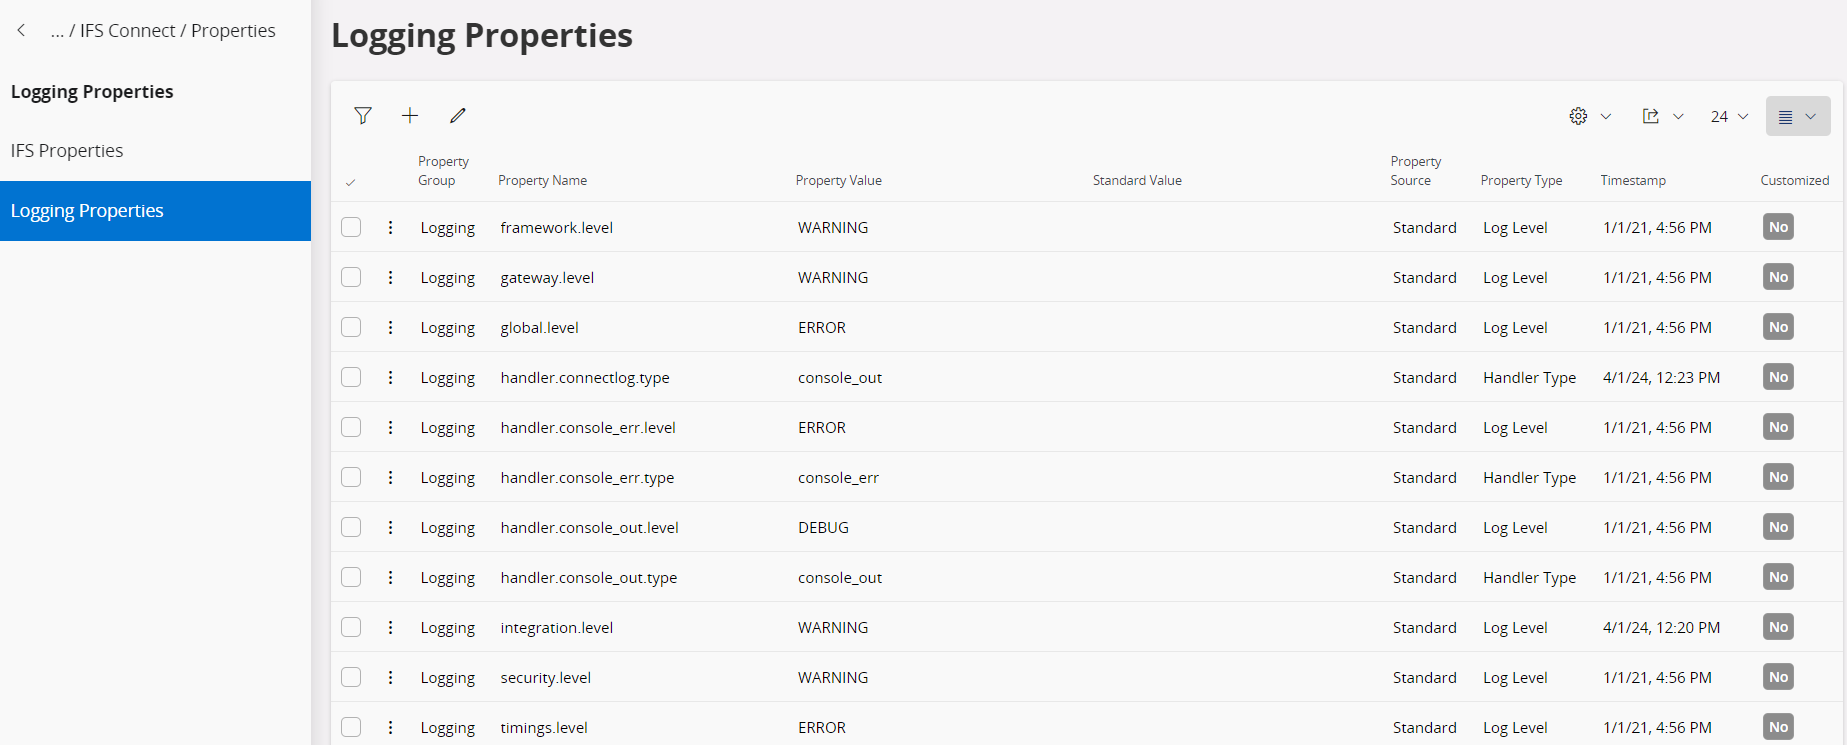Select checkbox for gateway.level row

(x=351, y=277)
